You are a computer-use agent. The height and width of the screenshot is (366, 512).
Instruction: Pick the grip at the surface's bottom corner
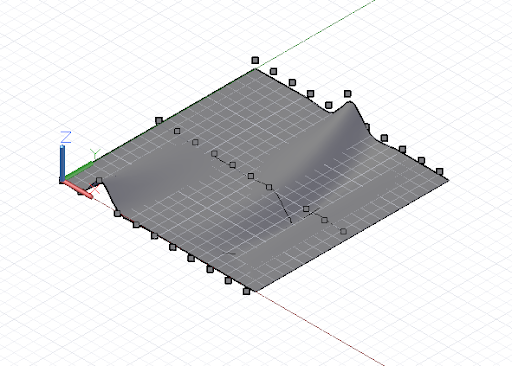pos(246,291)
